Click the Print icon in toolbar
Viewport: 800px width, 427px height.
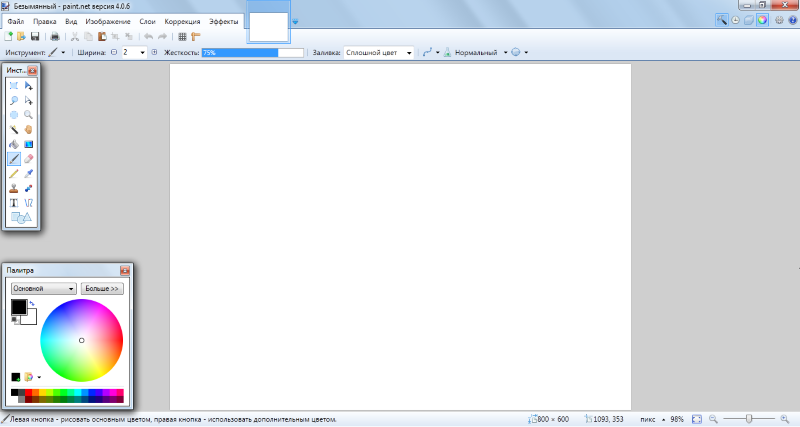(55, 36)
